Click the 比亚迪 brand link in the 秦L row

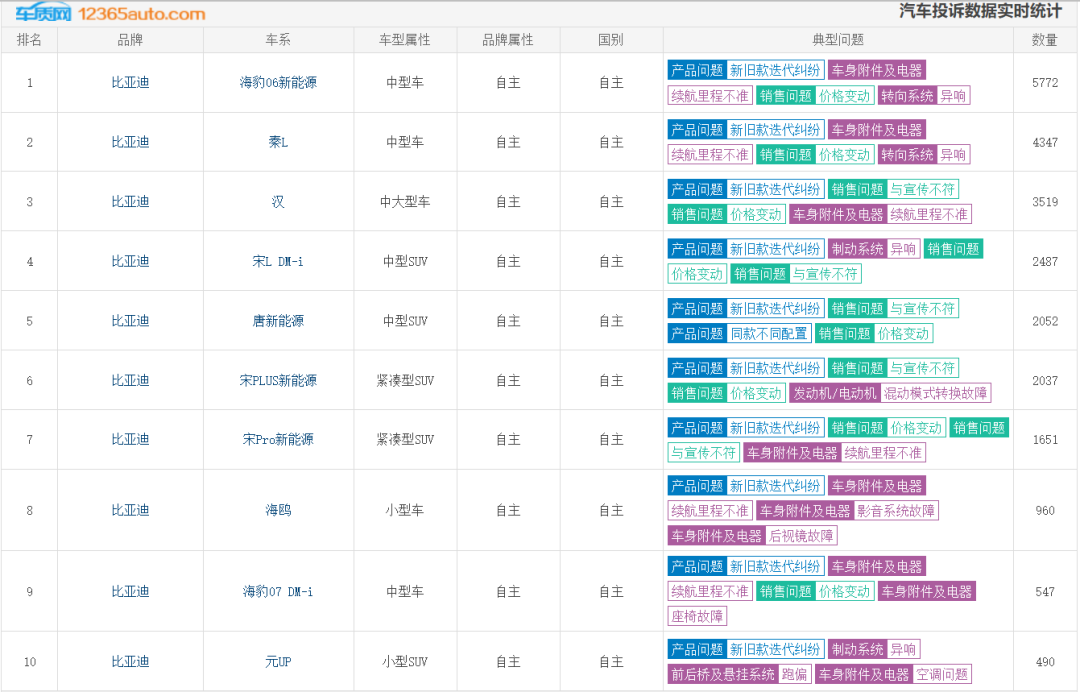(130, 142)
